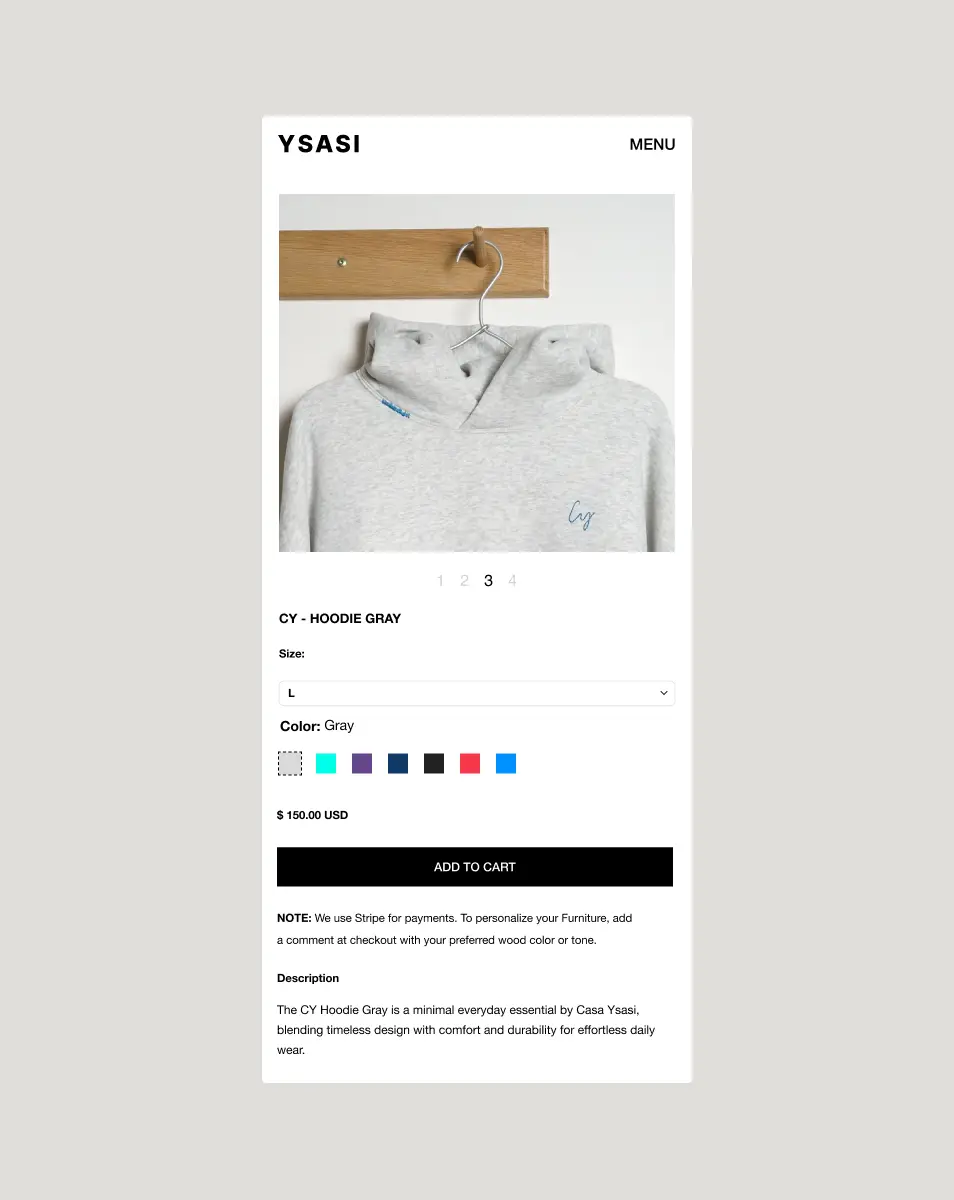Image resolution: width=954 pixels, height=1200 pixels.
Task: Click the ADD TO CART button
Action: [x=475, y=867]
